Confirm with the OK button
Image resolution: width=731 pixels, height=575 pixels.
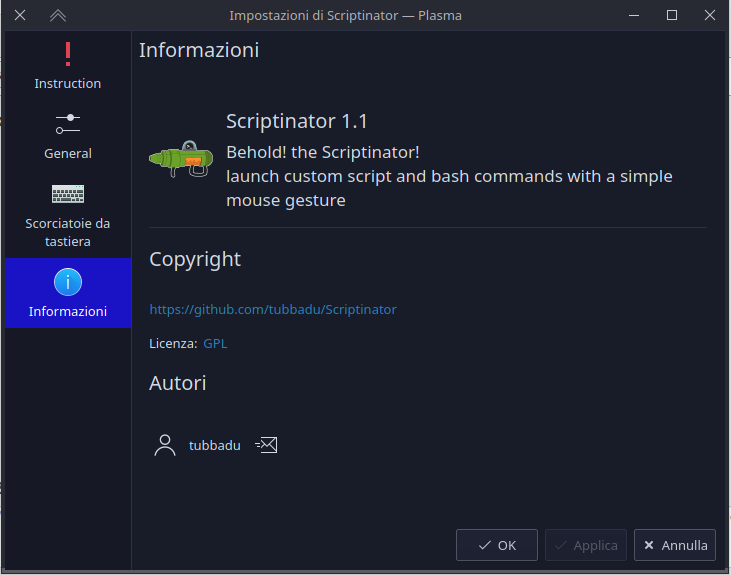497,545
